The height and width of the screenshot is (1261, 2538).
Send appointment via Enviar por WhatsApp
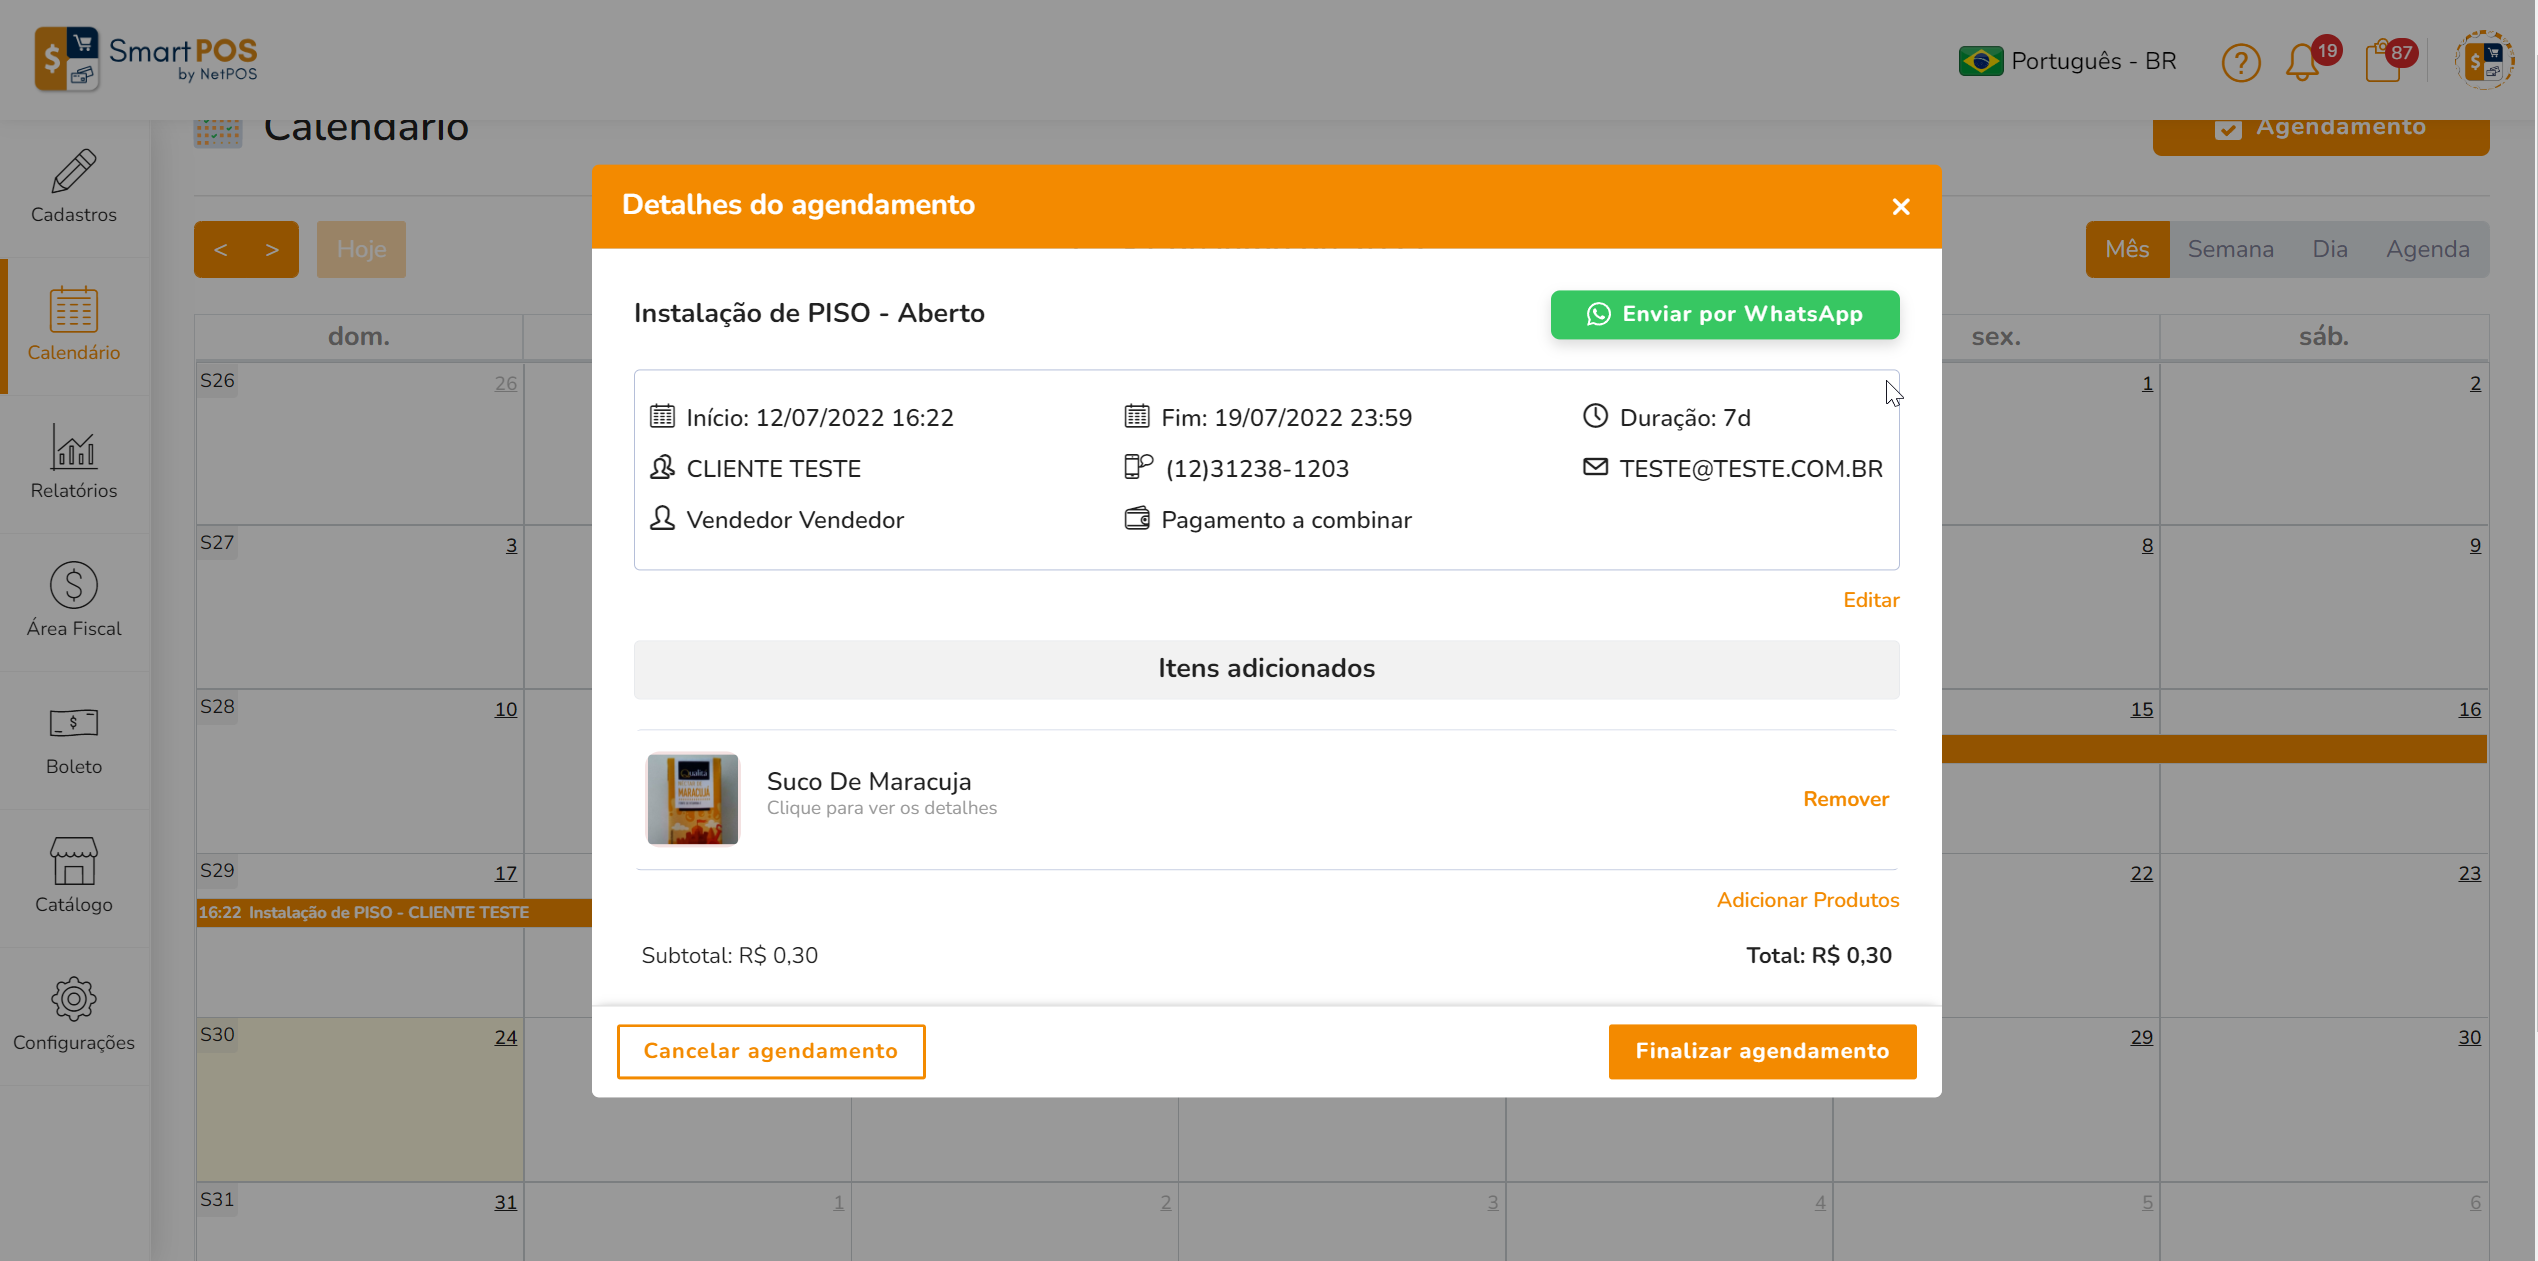point(1725,314)
